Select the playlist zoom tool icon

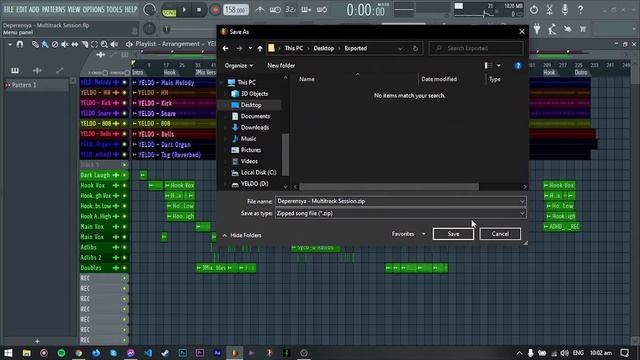tap(104, 44)
